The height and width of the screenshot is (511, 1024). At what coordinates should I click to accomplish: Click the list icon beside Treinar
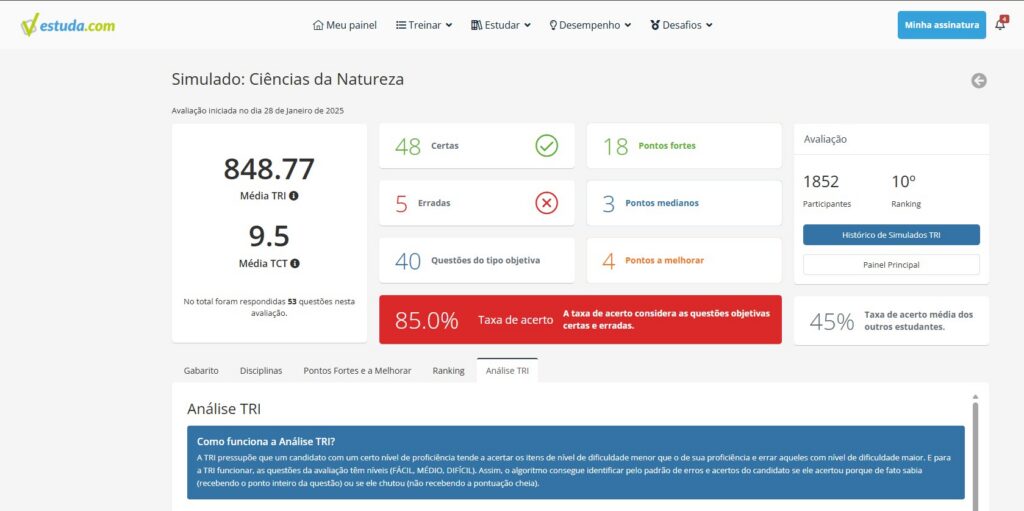point(401,25)
